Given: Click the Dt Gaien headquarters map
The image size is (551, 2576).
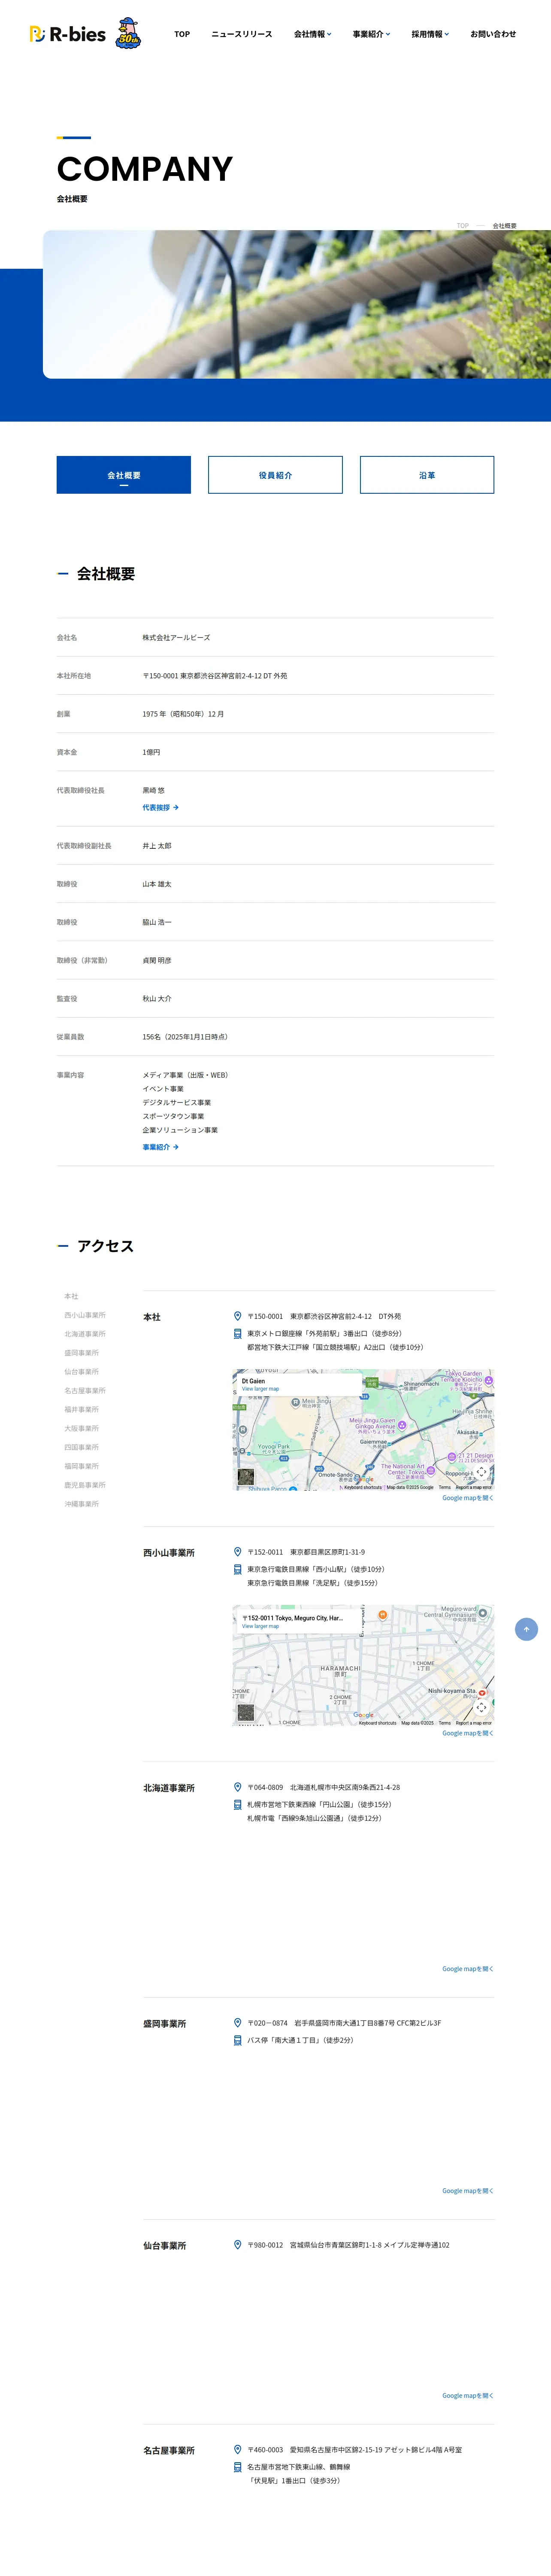Looking at the screenshot, I should (363, 1430).
